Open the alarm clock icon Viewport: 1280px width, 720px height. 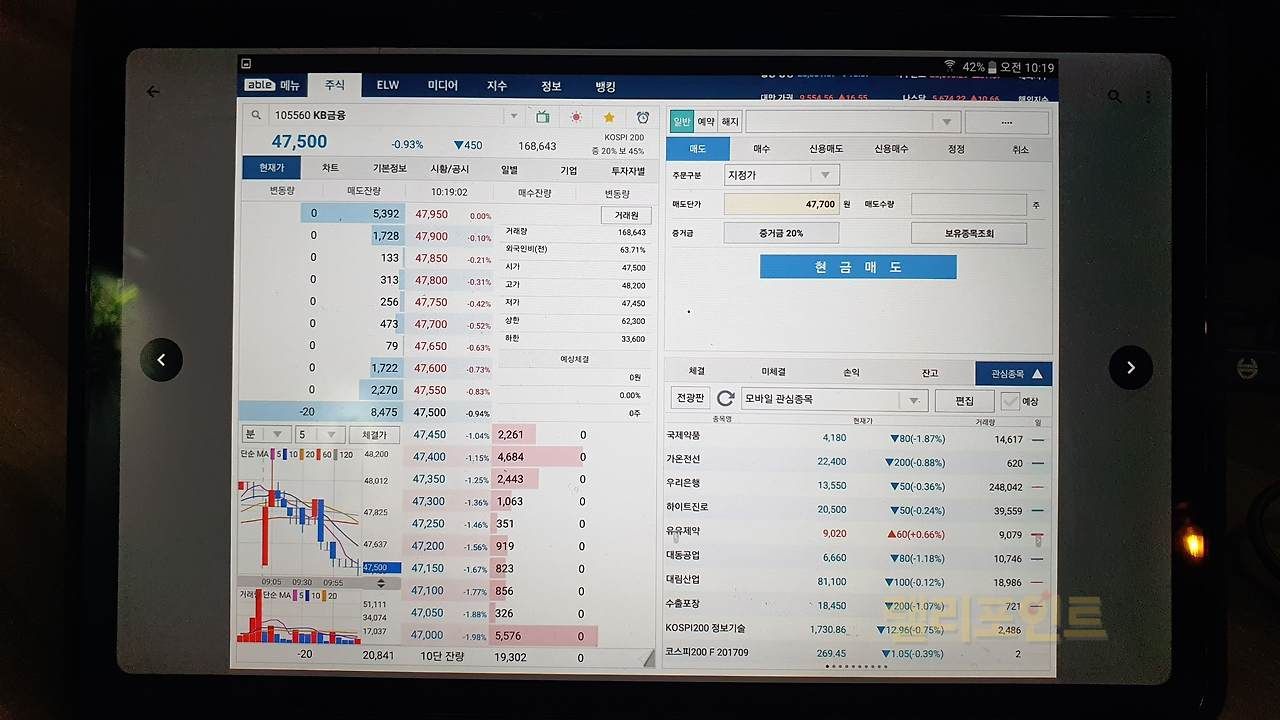click(642, 117)
